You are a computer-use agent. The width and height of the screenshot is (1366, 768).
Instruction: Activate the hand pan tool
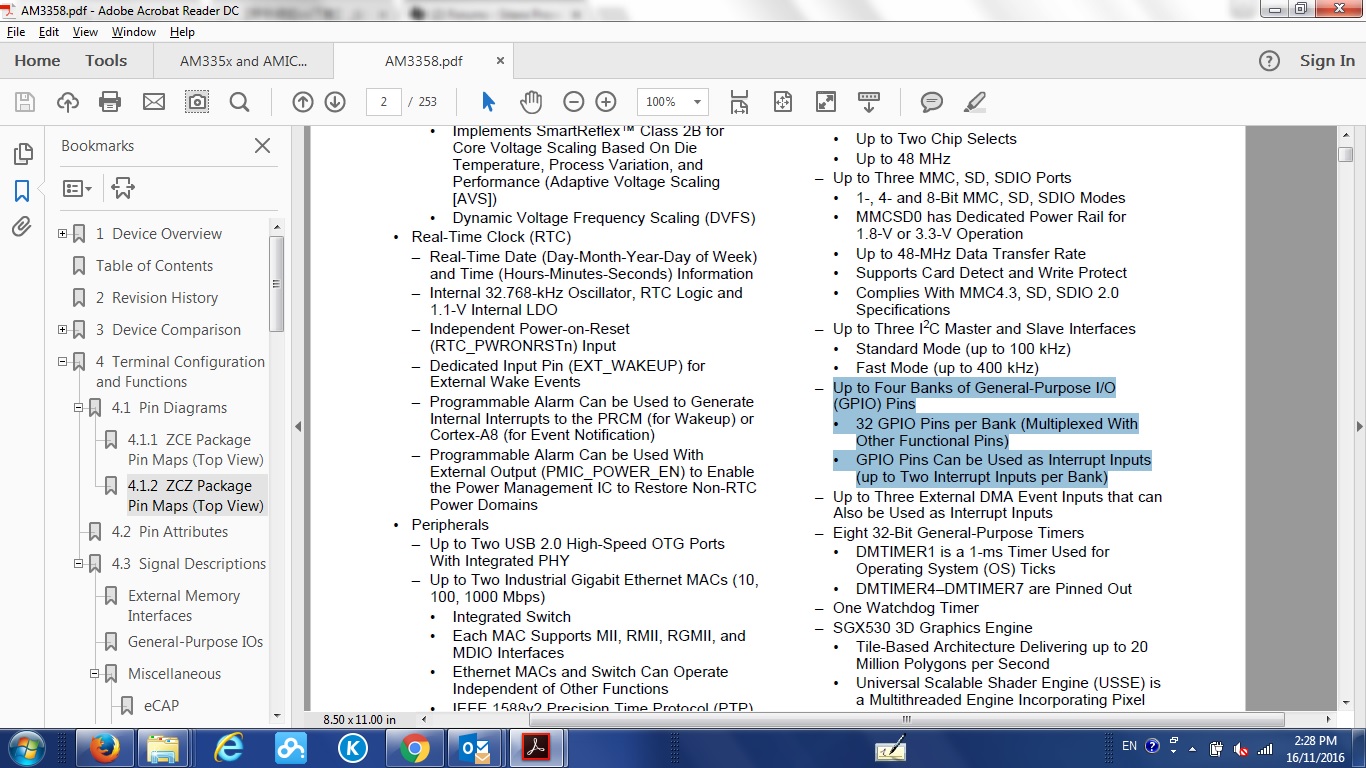tap(530, 102)
